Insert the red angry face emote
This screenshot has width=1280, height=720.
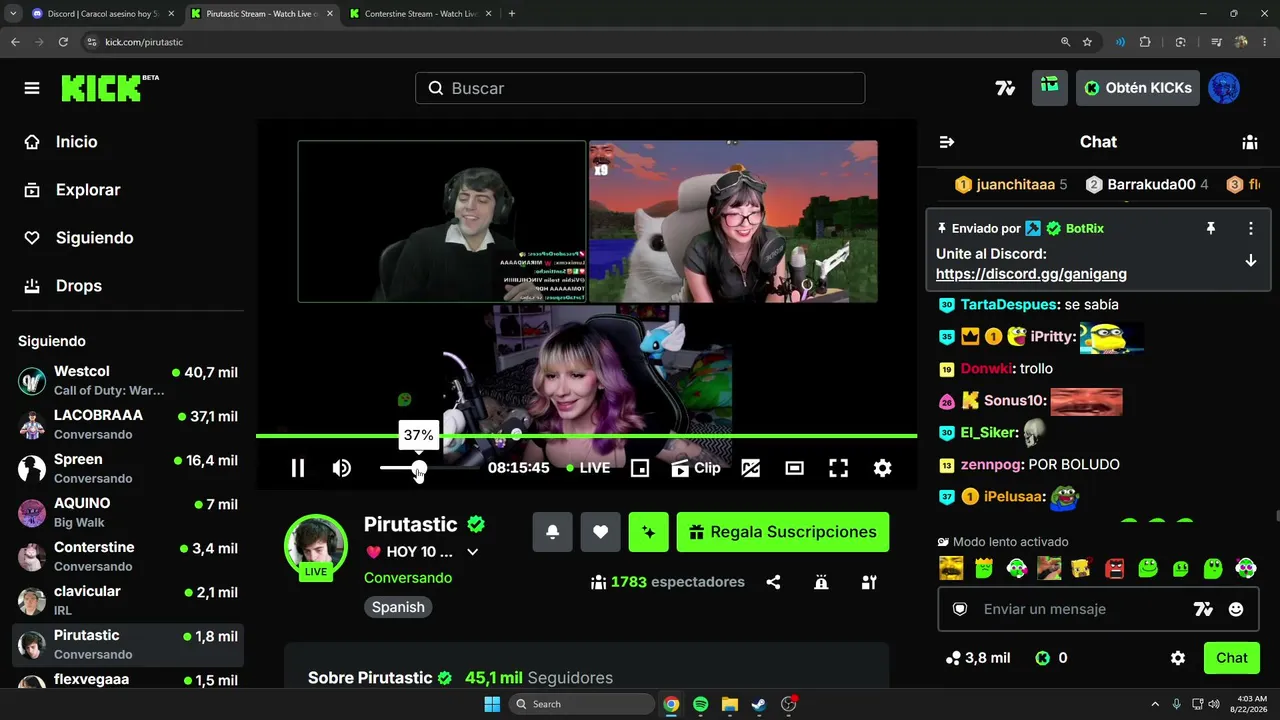coord(1115,568)
